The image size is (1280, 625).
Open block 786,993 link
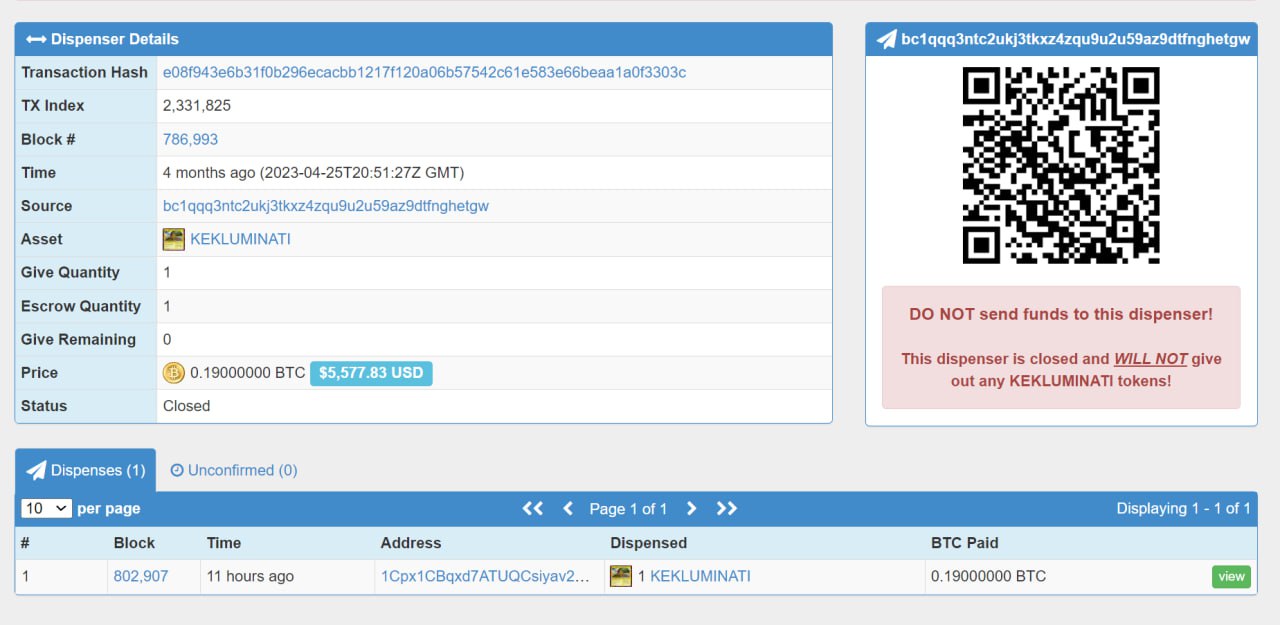[190, 139]
